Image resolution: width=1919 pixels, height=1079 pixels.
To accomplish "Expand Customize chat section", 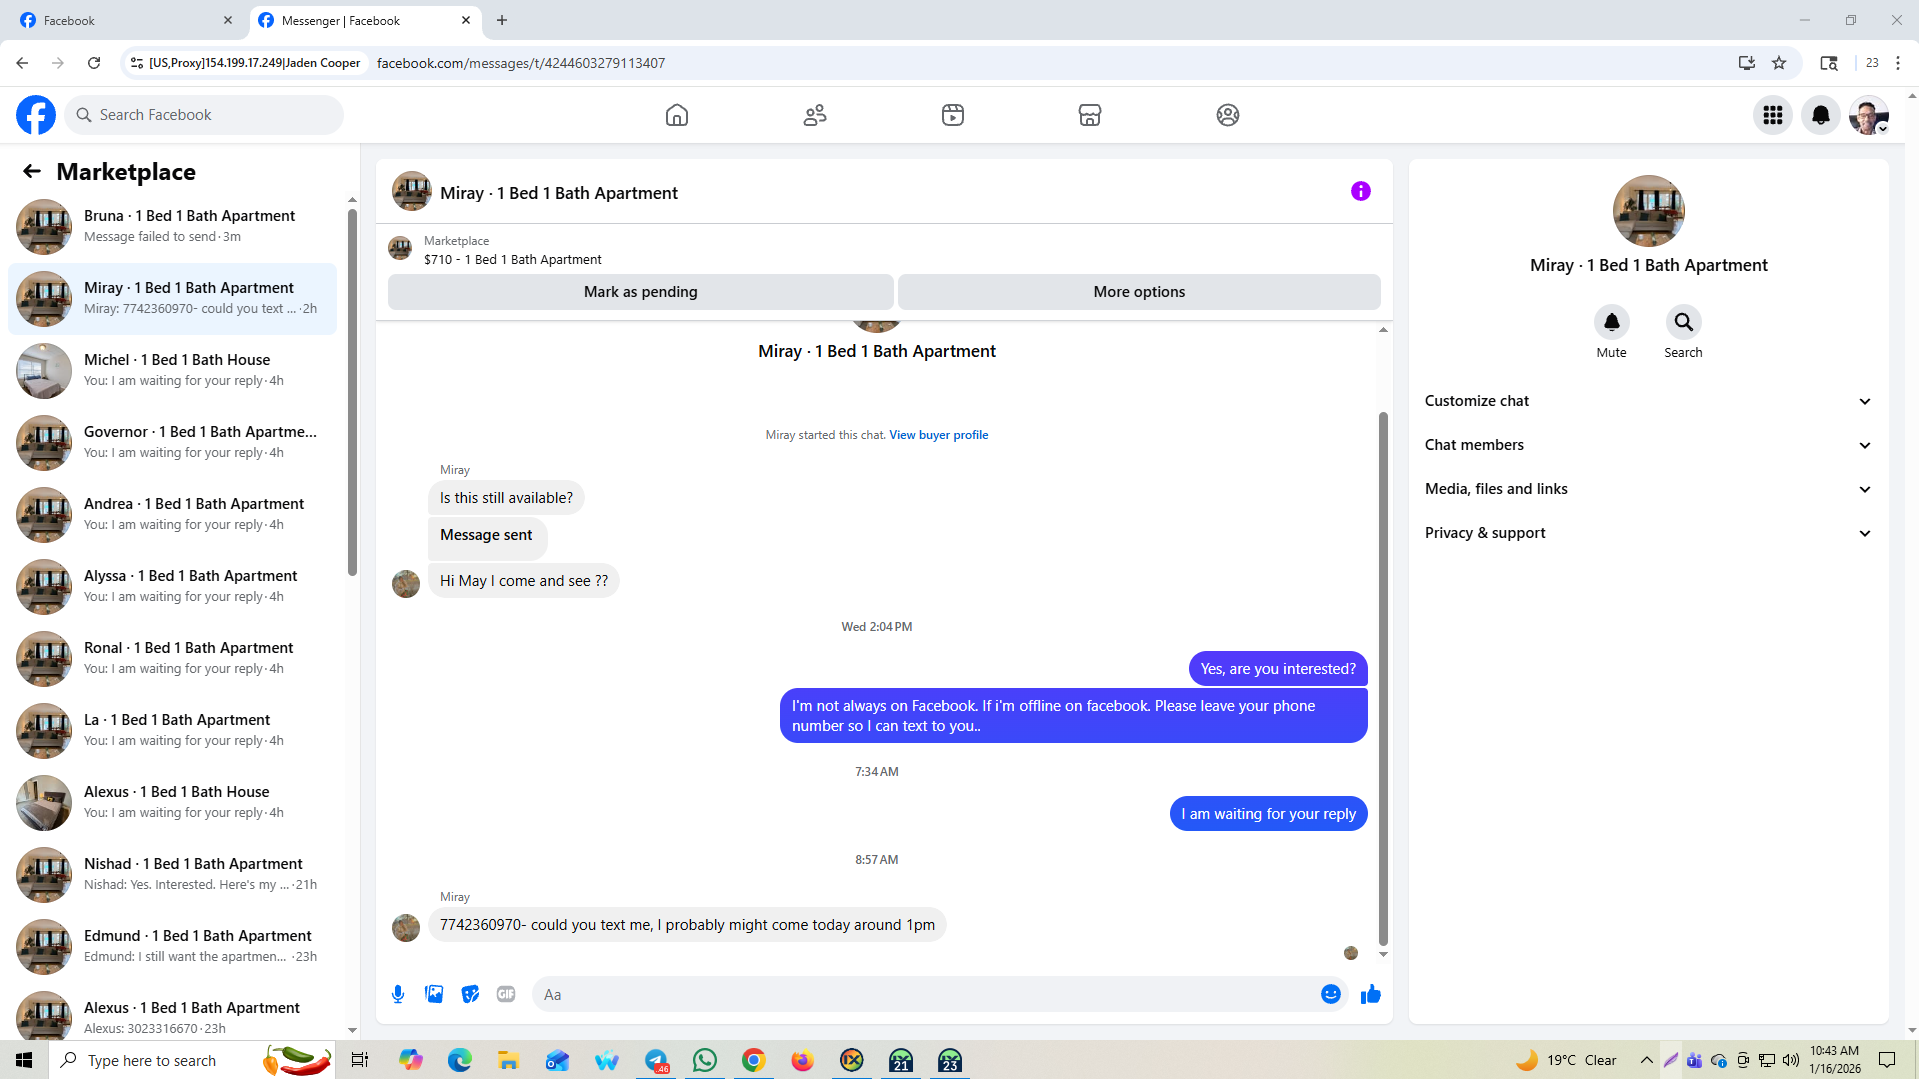I will [x=1648, y=401].
